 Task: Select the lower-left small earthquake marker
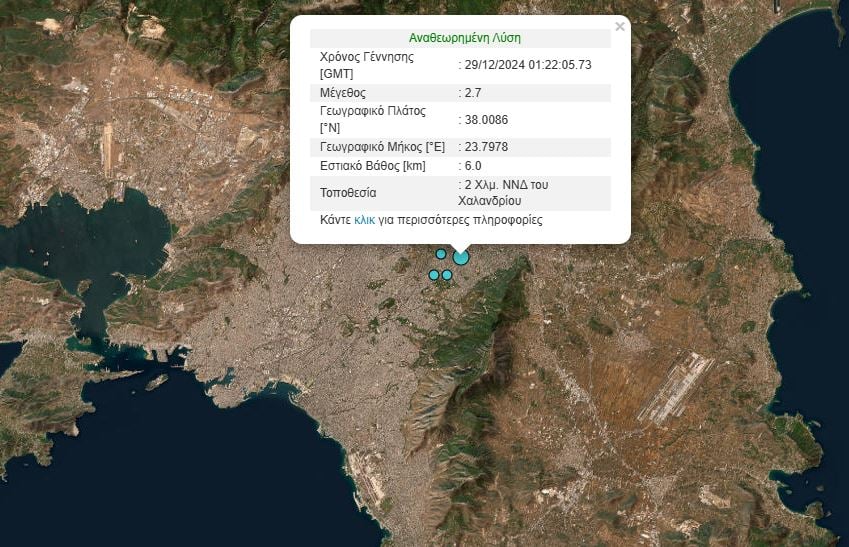[434, 275]
